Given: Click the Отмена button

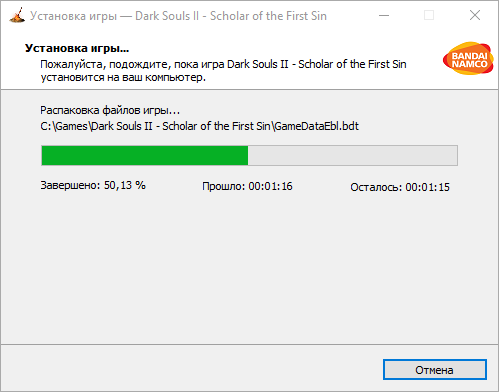Looking at the screenshot, I should (435, 369).
